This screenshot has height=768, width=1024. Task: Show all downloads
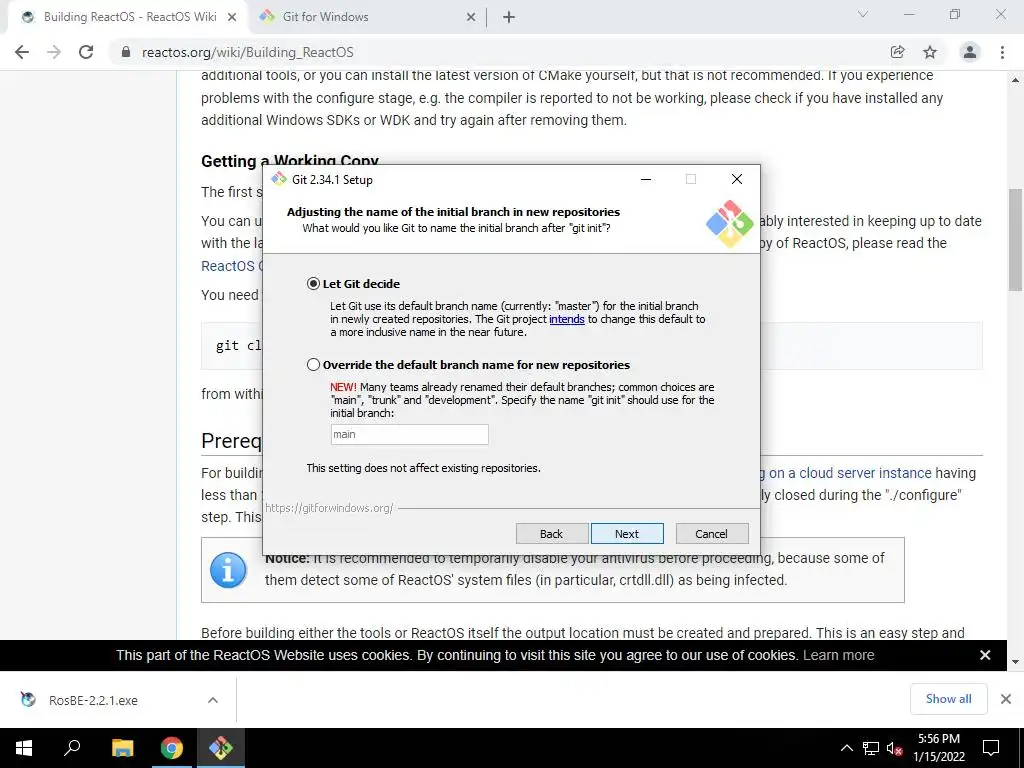[x=948, y=699]
